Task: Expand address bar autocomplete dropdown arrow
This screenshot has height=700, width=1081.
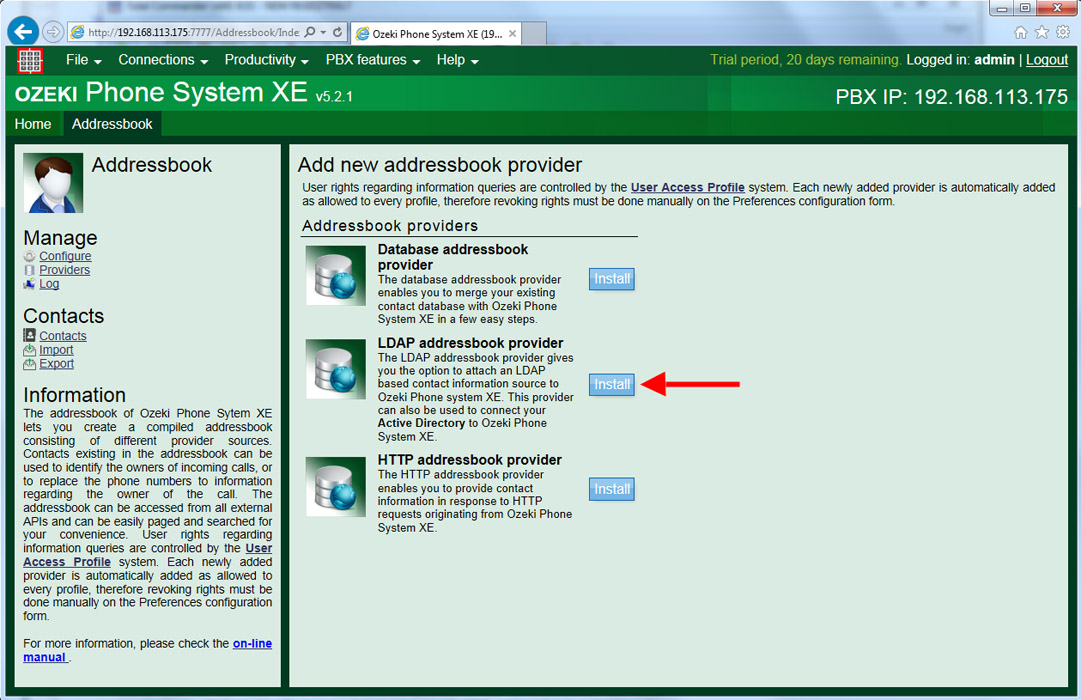Action: tap(323, 32)
